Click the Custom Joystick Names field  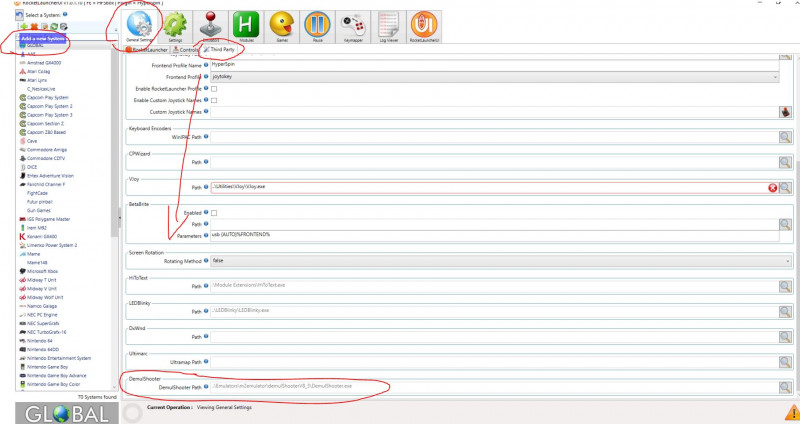(494, 112)
